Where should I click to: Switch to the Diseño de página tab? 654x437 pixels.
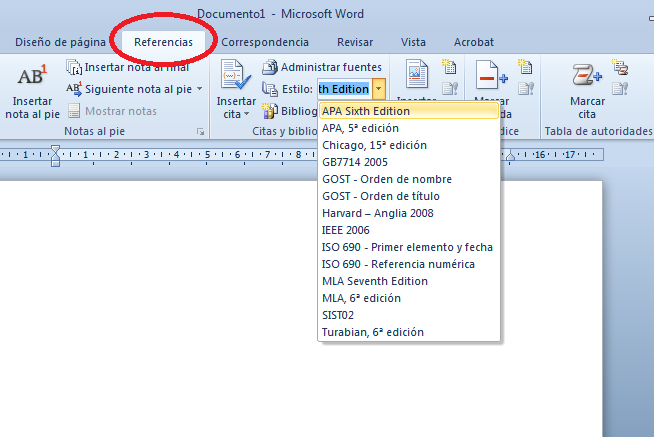point(60,42)
